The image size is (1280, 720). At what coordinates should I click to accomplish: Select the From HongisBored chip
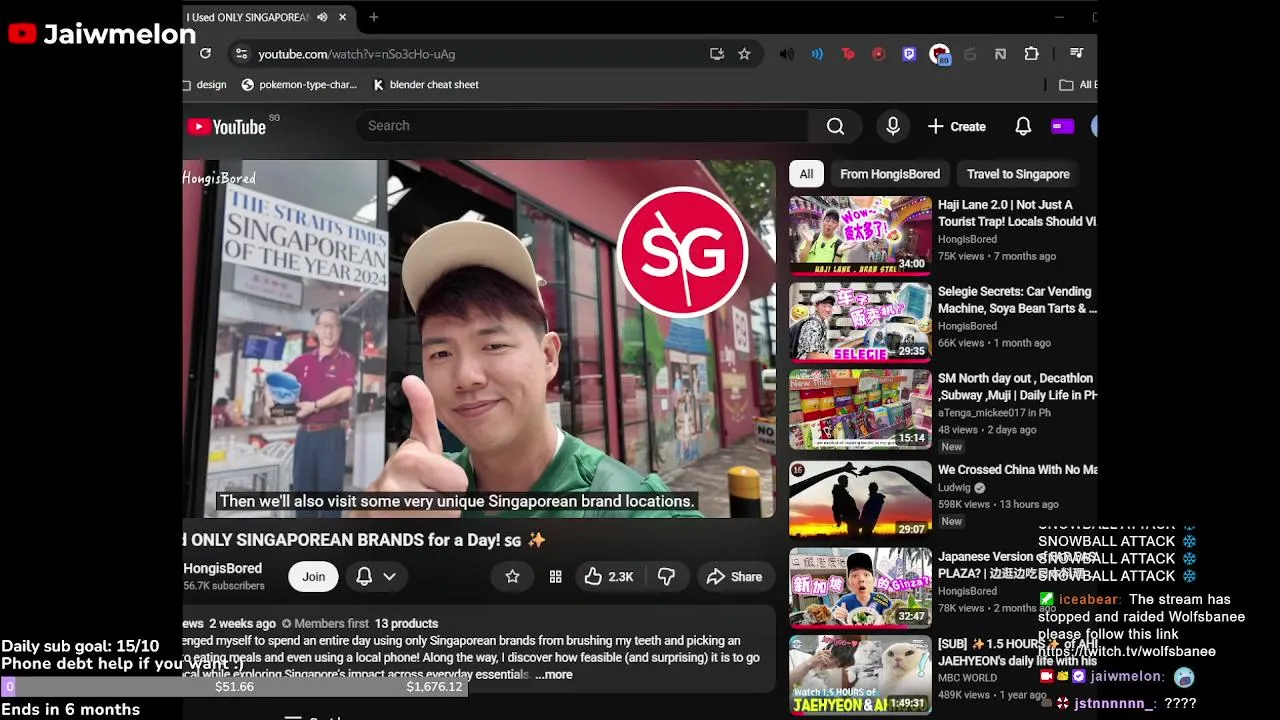click(x=890, y=174)
